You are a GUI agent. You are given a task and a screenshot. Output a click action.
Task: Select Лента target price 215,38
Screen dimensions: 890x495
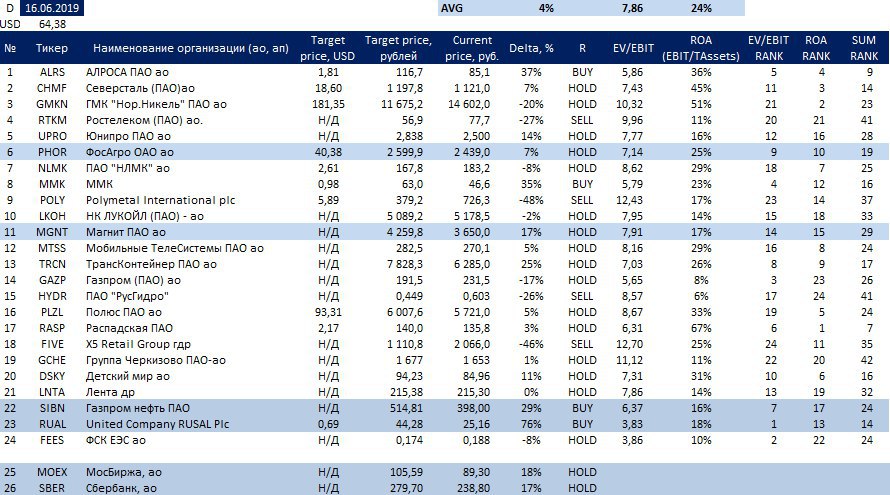tap(406, 392)
